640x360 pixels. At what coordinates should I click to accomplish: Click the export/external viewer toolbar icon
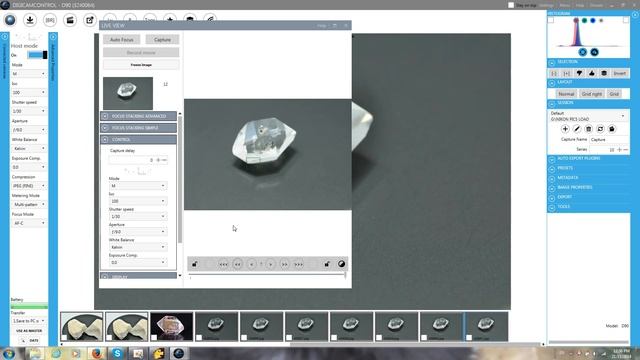click(89, 20)
